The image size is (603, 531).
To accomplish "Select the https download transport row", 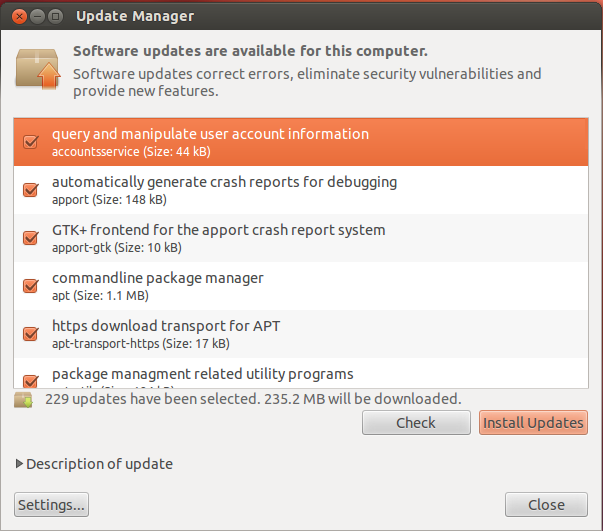I will 301,334.
